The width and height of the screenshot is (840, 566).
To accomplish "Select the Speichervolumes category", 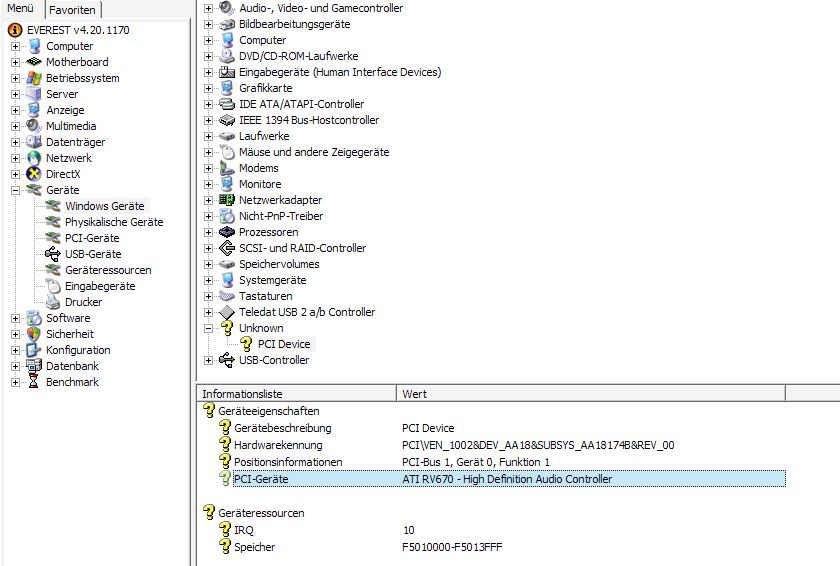I will click(x=279, y=264).
